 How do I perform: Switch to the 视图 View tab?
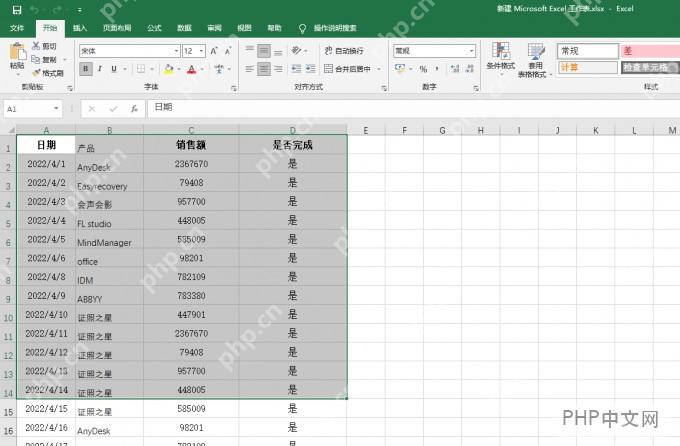coord(244,29)
